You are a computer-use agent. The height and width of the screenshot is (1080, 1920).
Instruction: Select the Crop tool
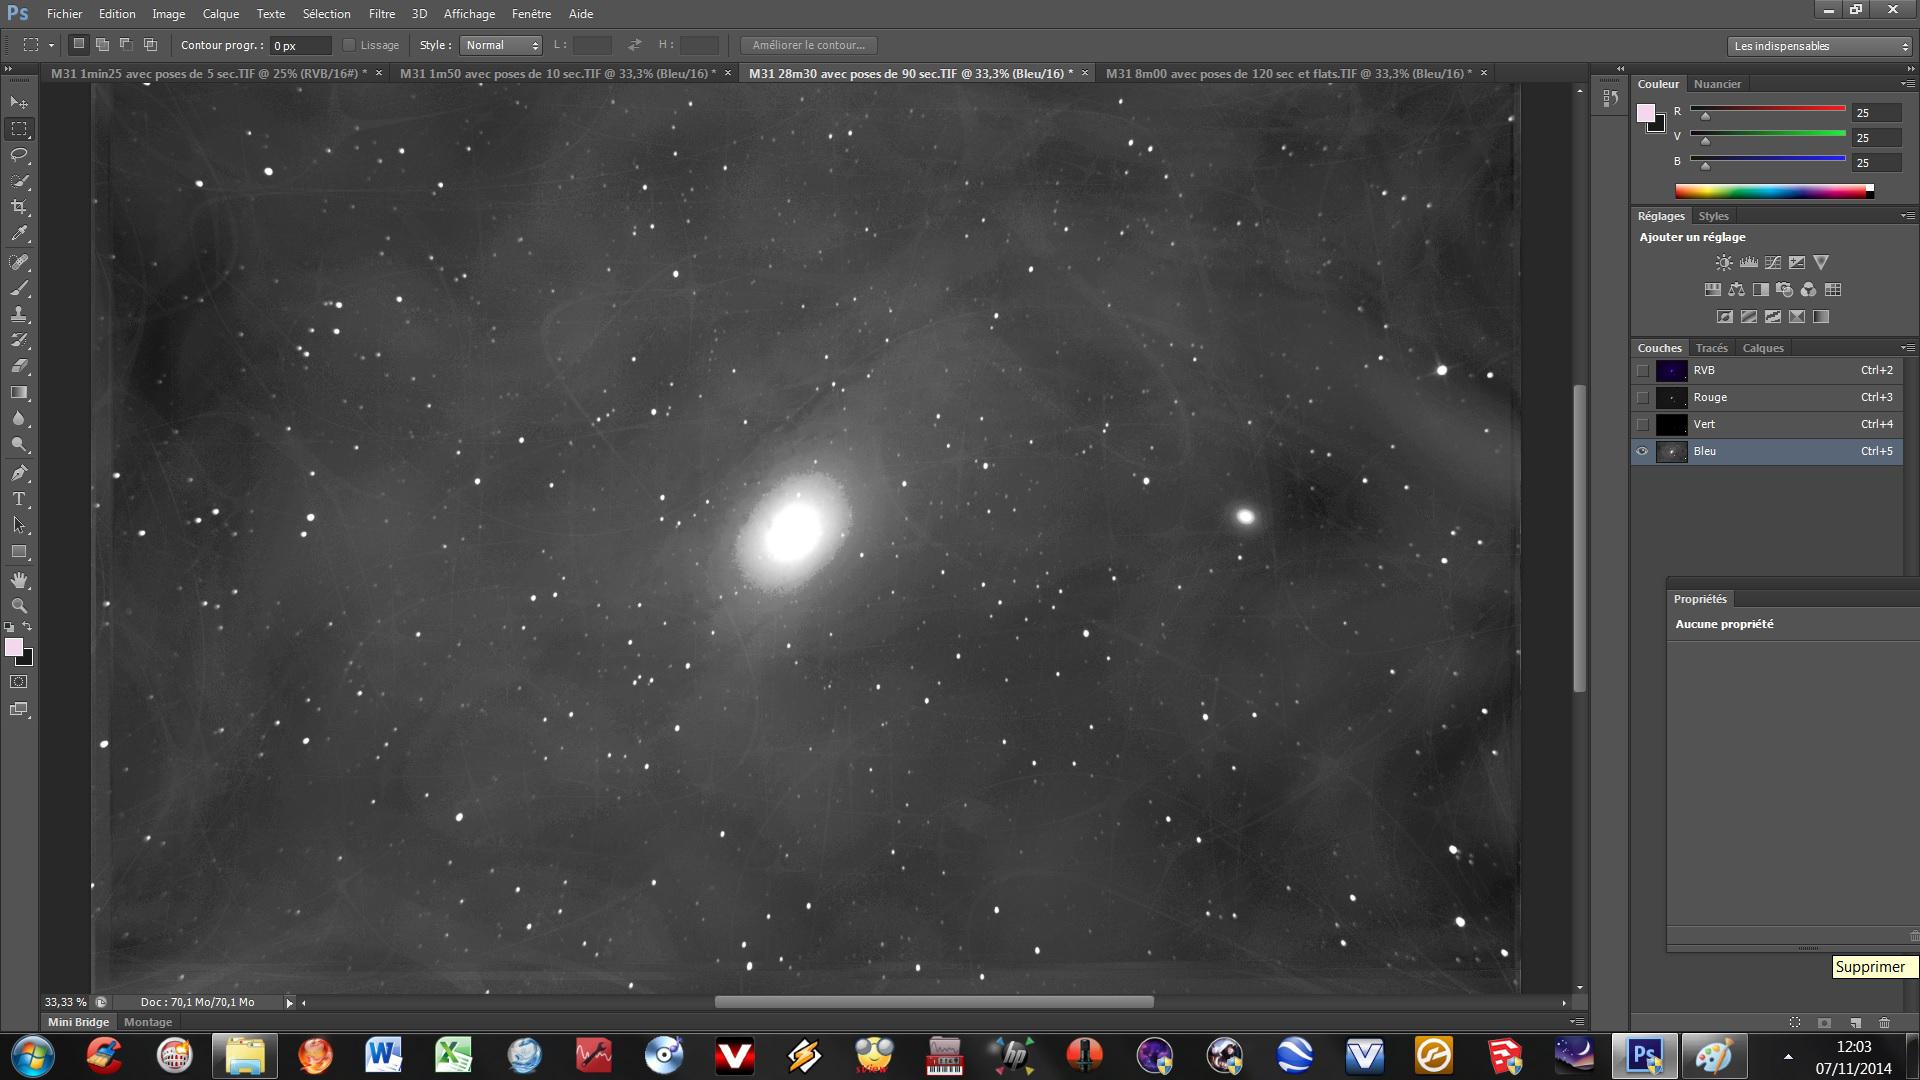[19, 207]
